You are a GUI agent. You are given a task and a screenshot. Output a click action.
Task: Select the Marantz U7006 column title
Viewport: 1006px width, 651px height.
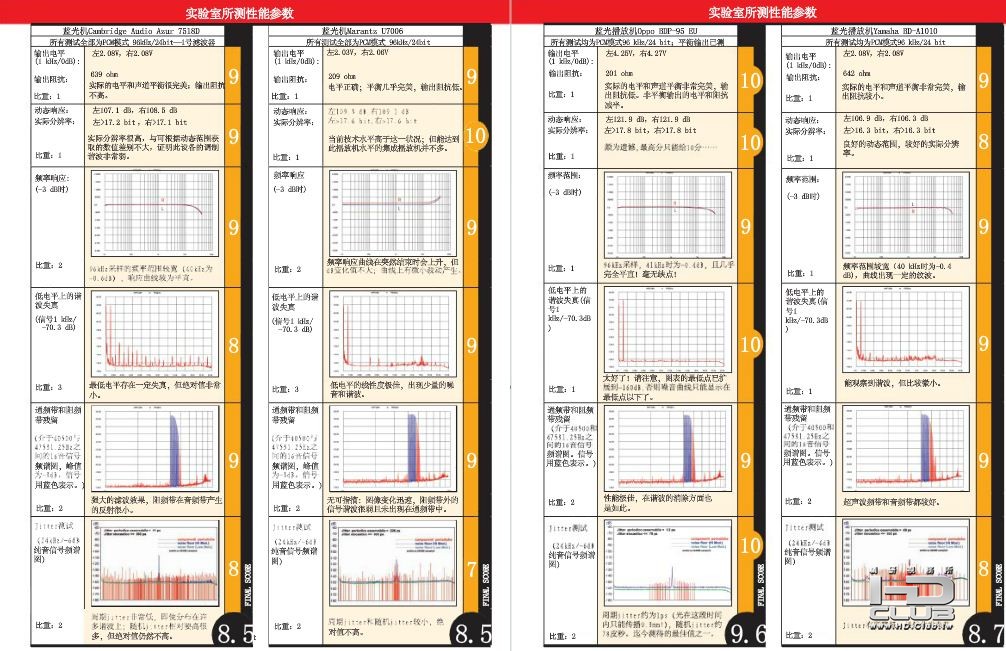pyautogui.click(x=362, y=30)
